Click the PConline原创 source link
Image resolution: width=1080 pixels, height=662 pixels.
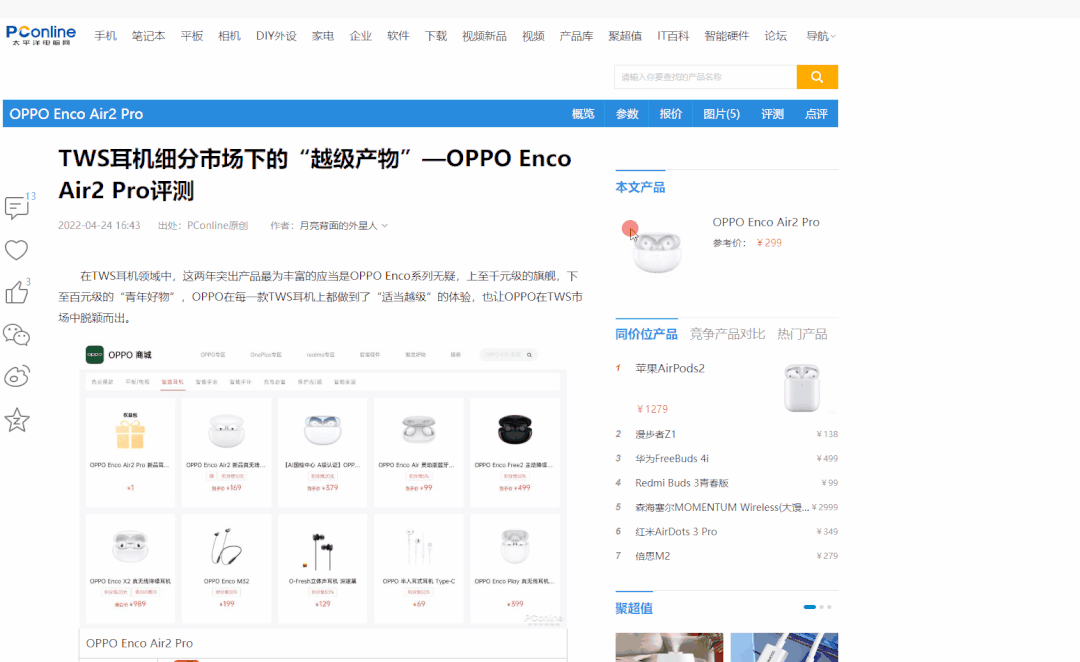pos(217,225)
